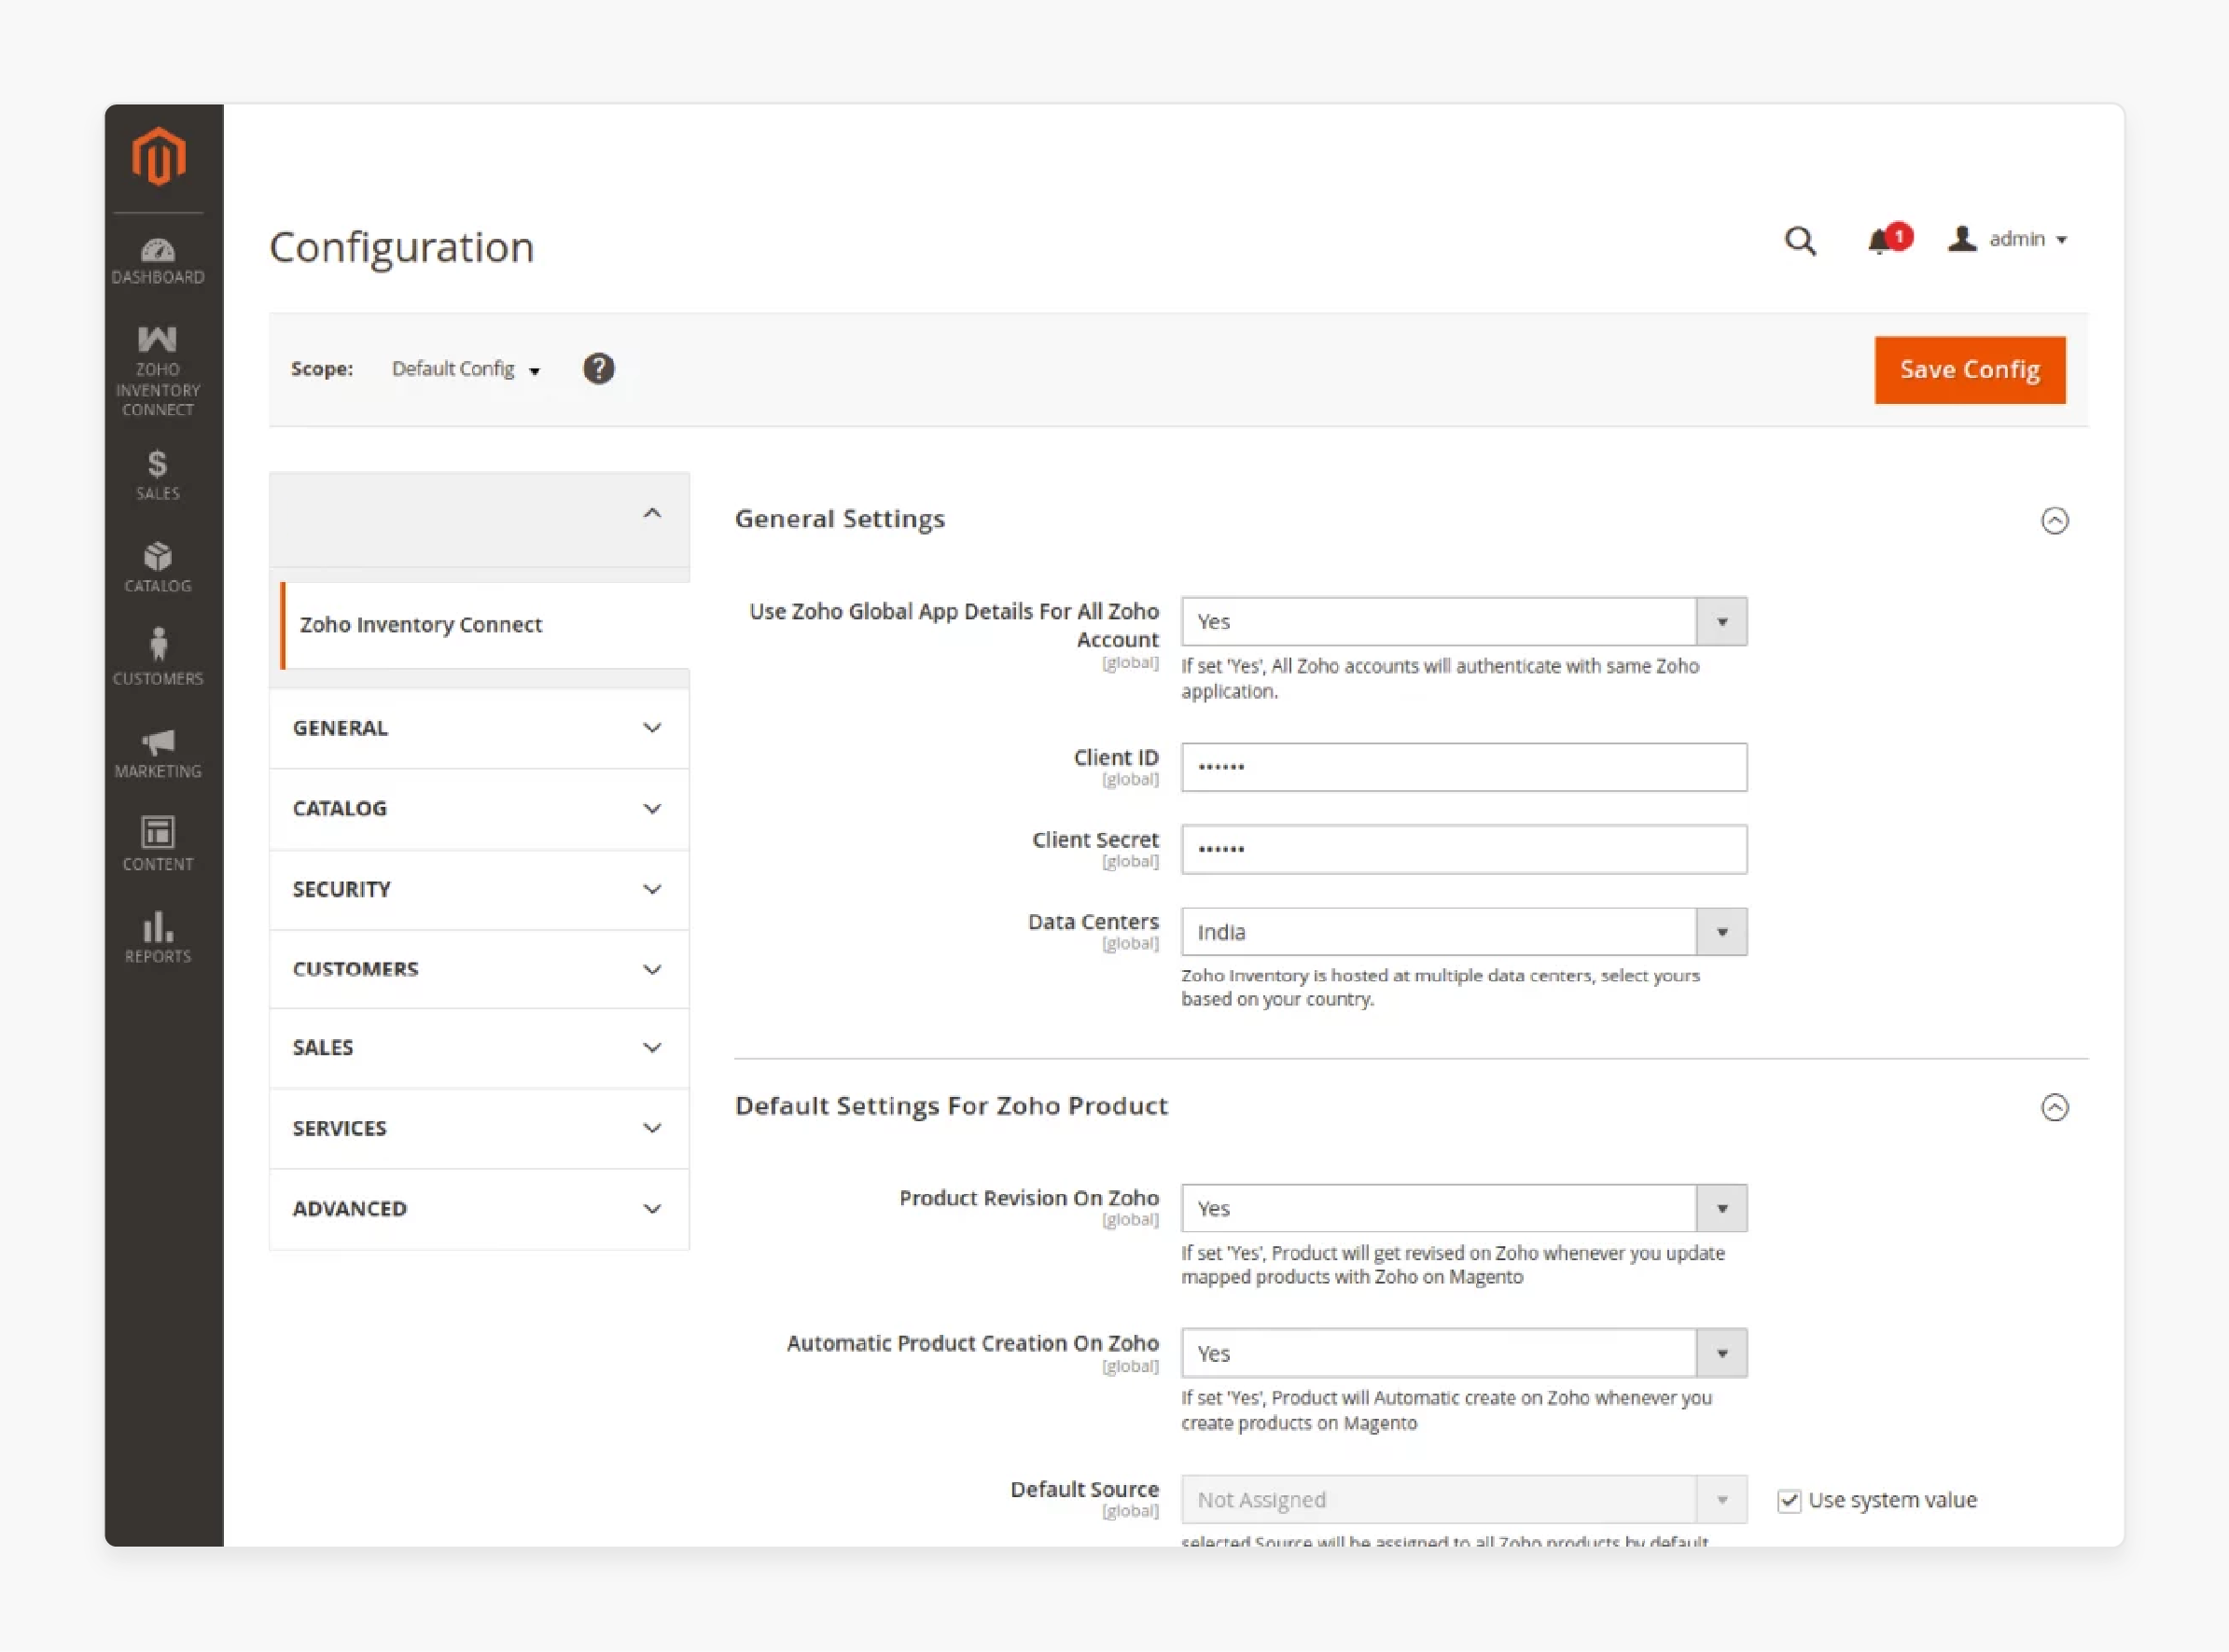2229x1652 pixels.
Task: Open the Marketing sidebar menu
Action: click(x=158, y=753)
